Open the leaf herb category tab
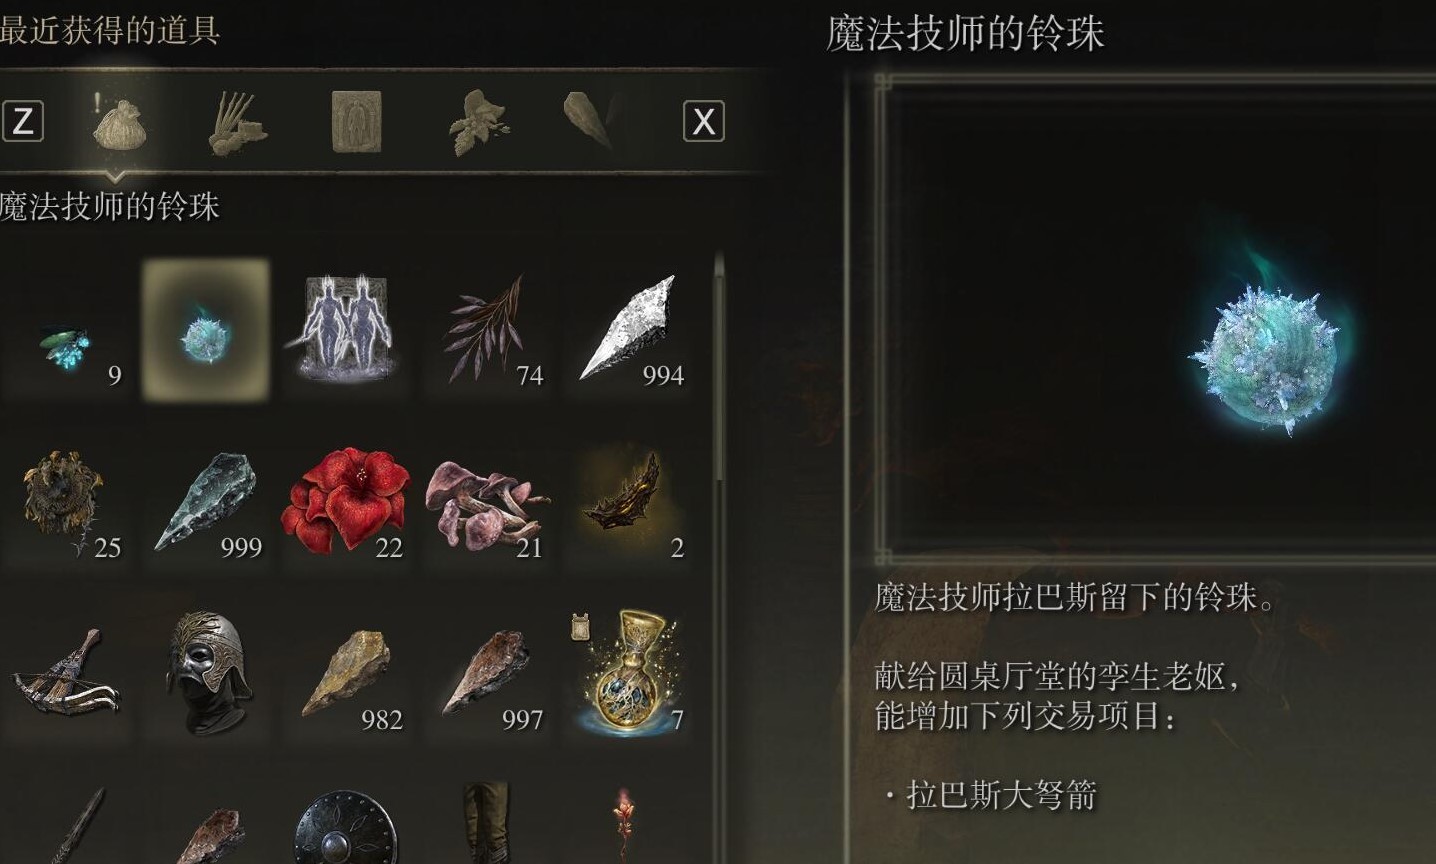 [x=478, y=123]
